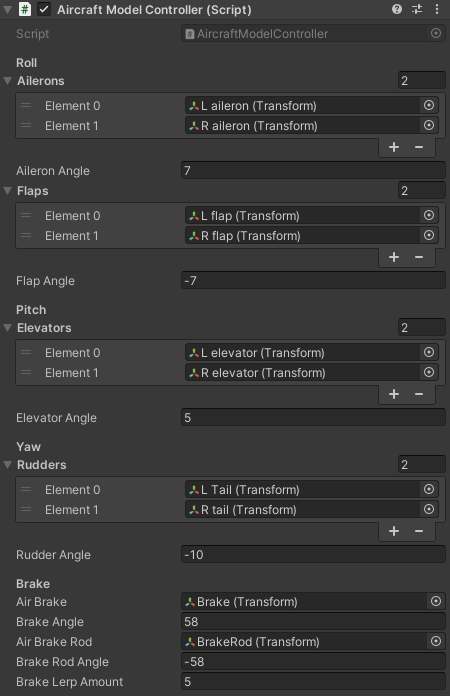The width and height of the screenshot is (450, 696).
Task: Click the Brake Lerp Amount field
Action: [313, 682]
